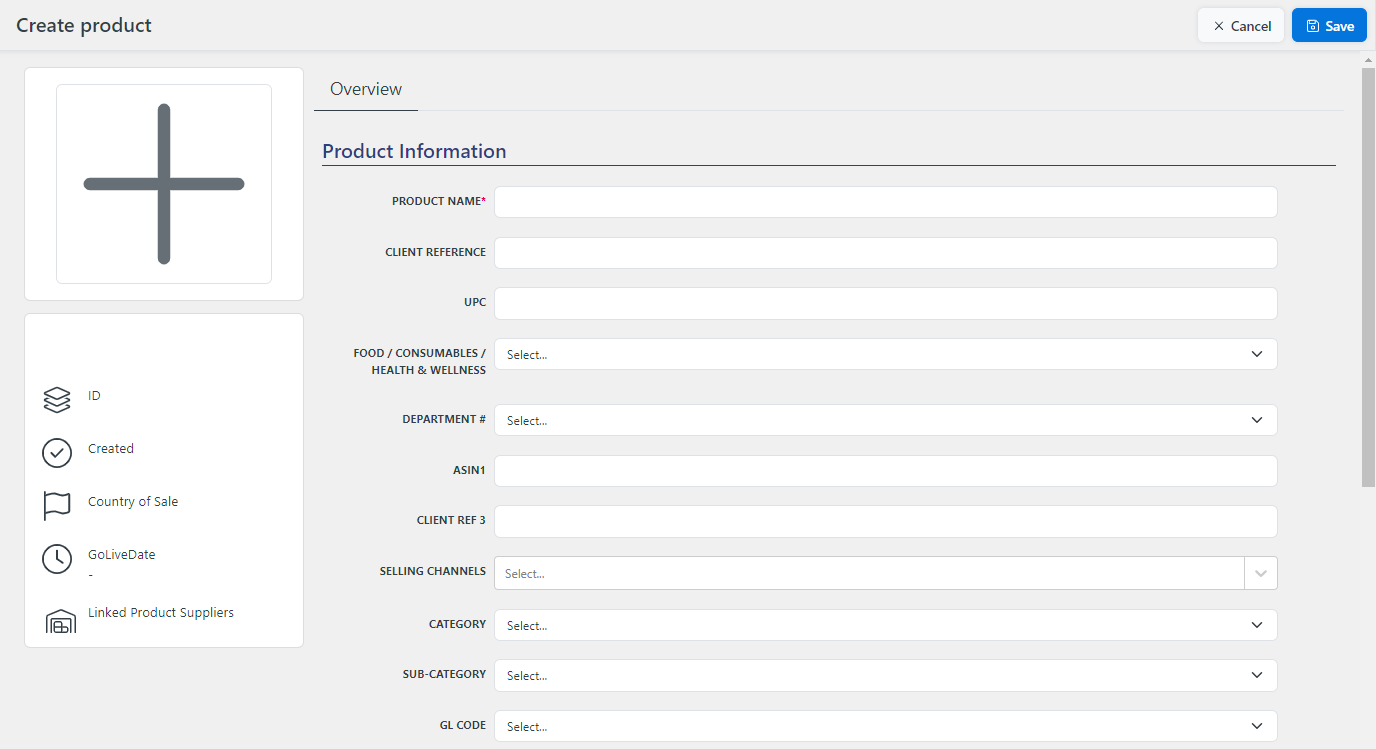Click the vertical page scrollbar thumb
The height and width of the screenshot is (749, 1376).
coord(1368,277)
